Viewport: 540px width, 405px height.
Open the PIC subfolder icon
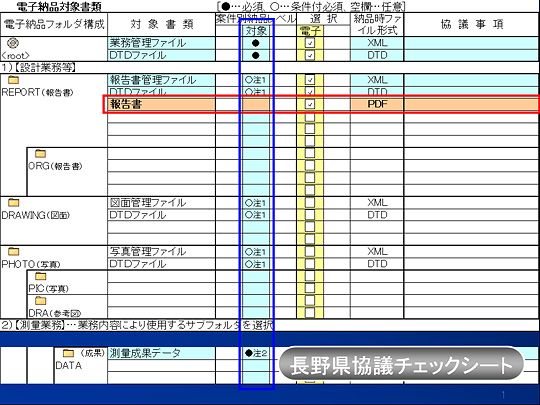tap(40, 276)
